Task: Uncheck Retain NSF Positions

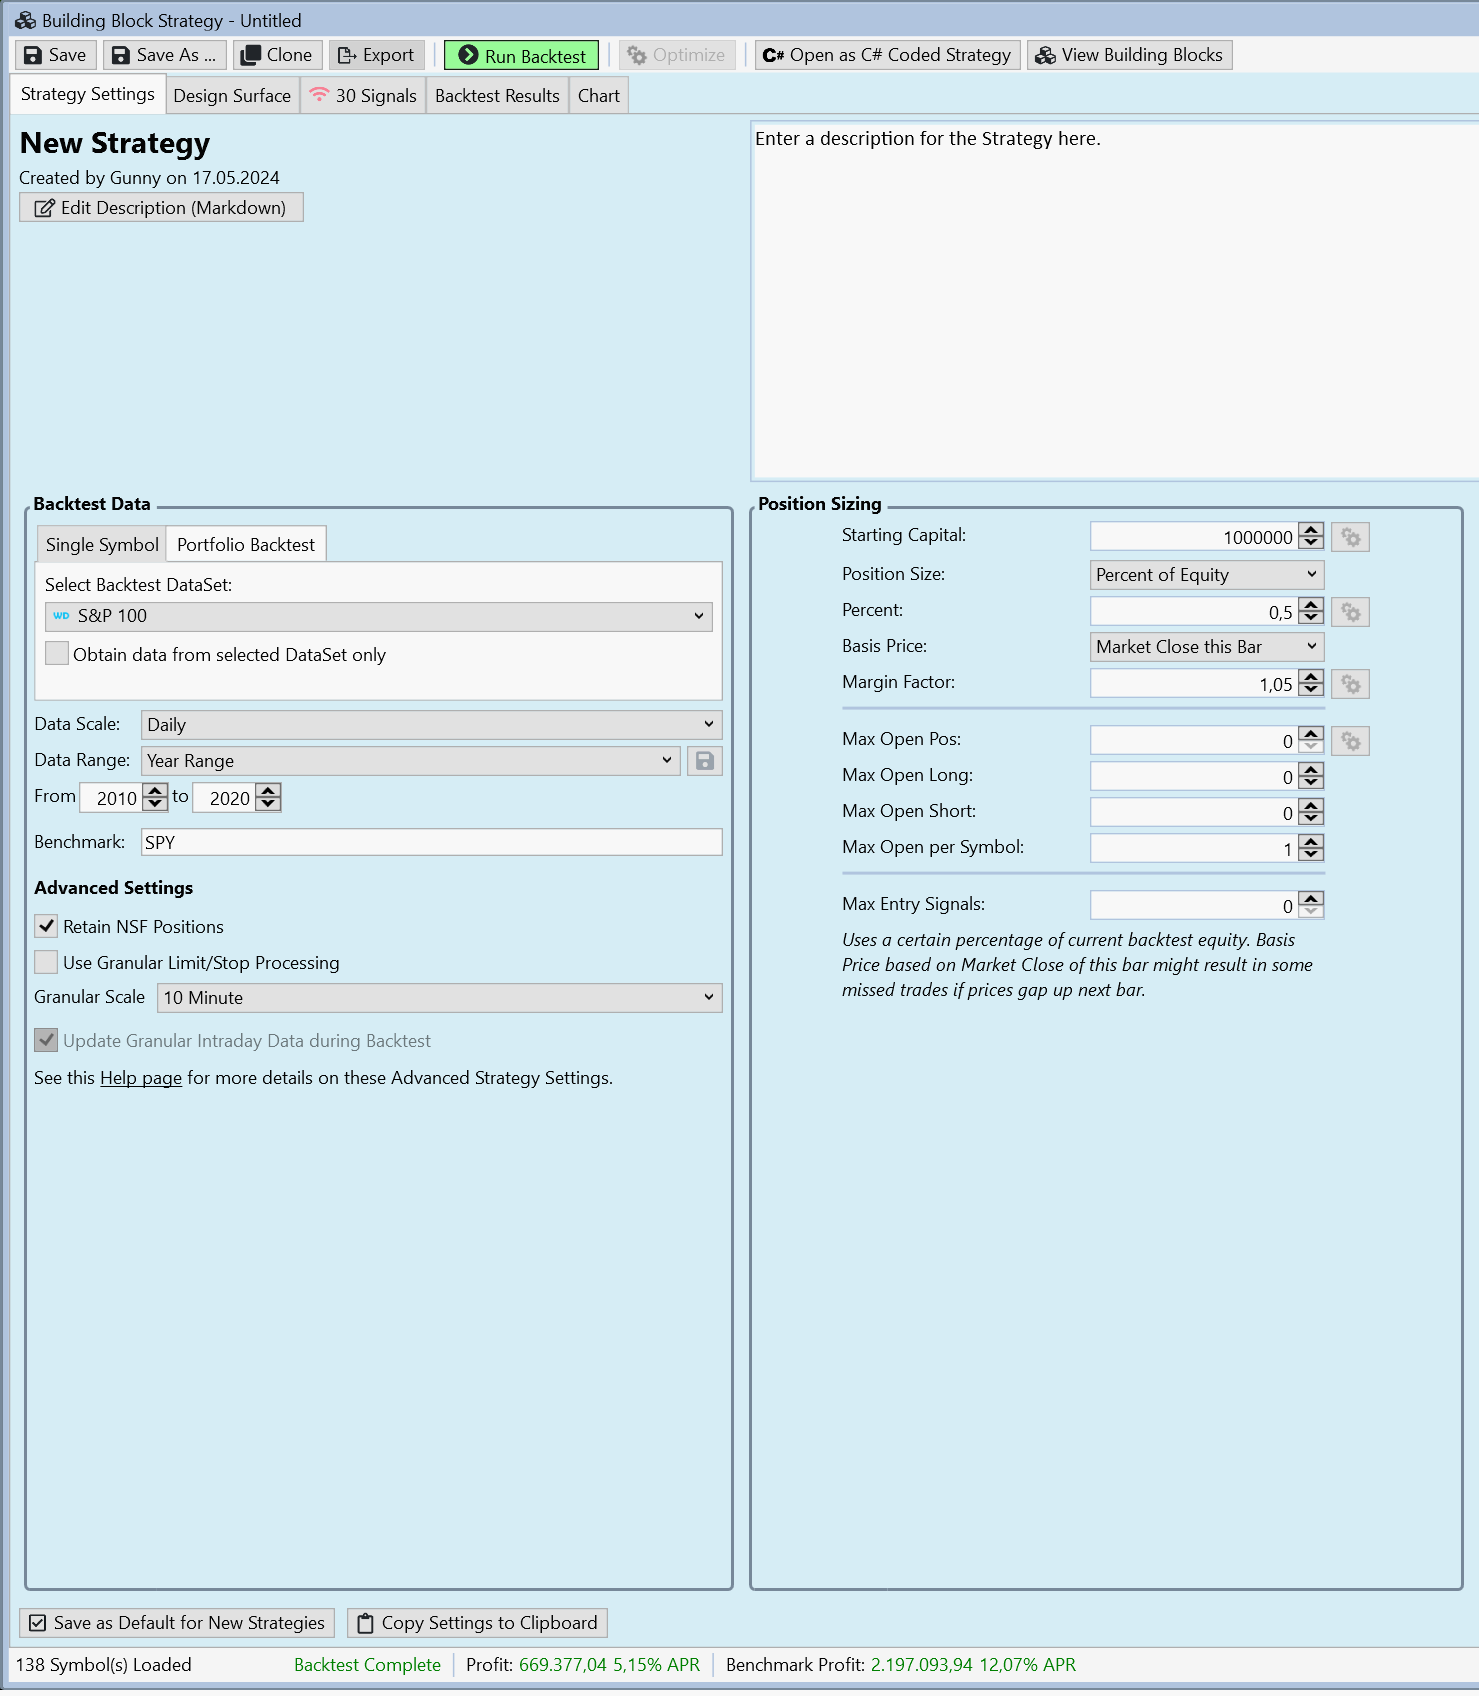Action: coord(46,926)
